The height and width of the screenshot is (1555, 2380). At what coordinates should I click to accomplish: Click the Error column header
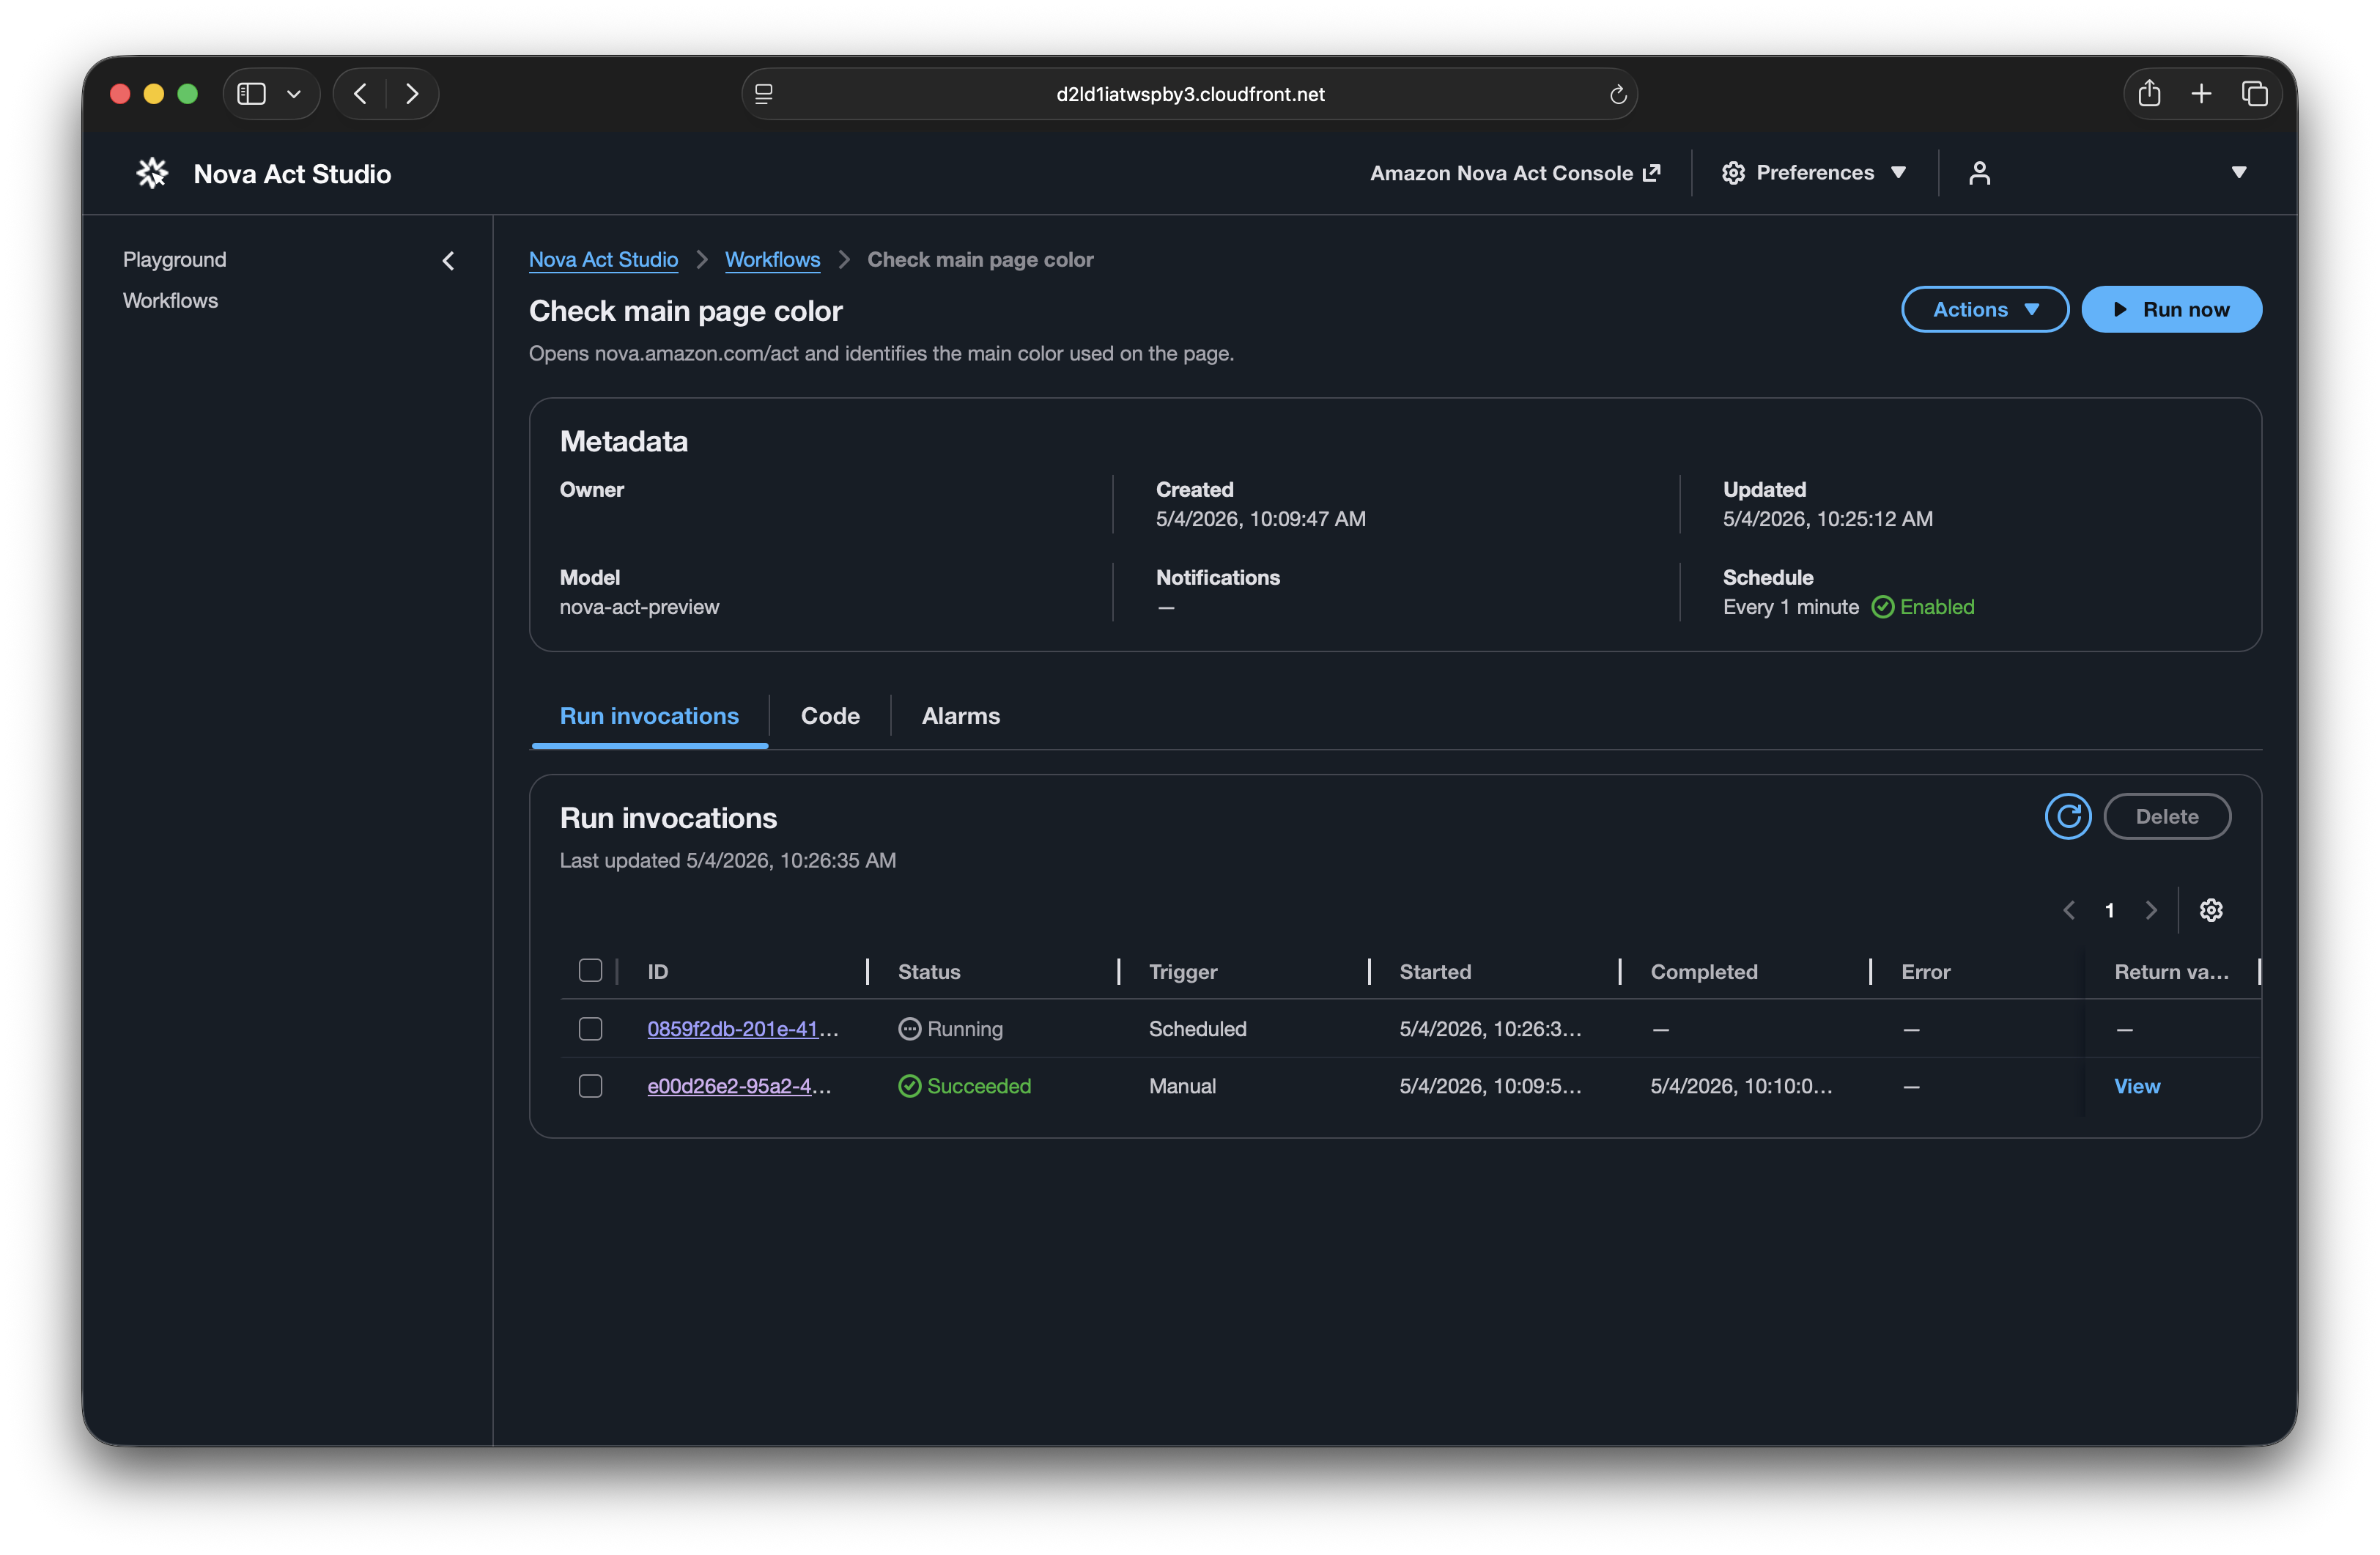pos(1925,971)
